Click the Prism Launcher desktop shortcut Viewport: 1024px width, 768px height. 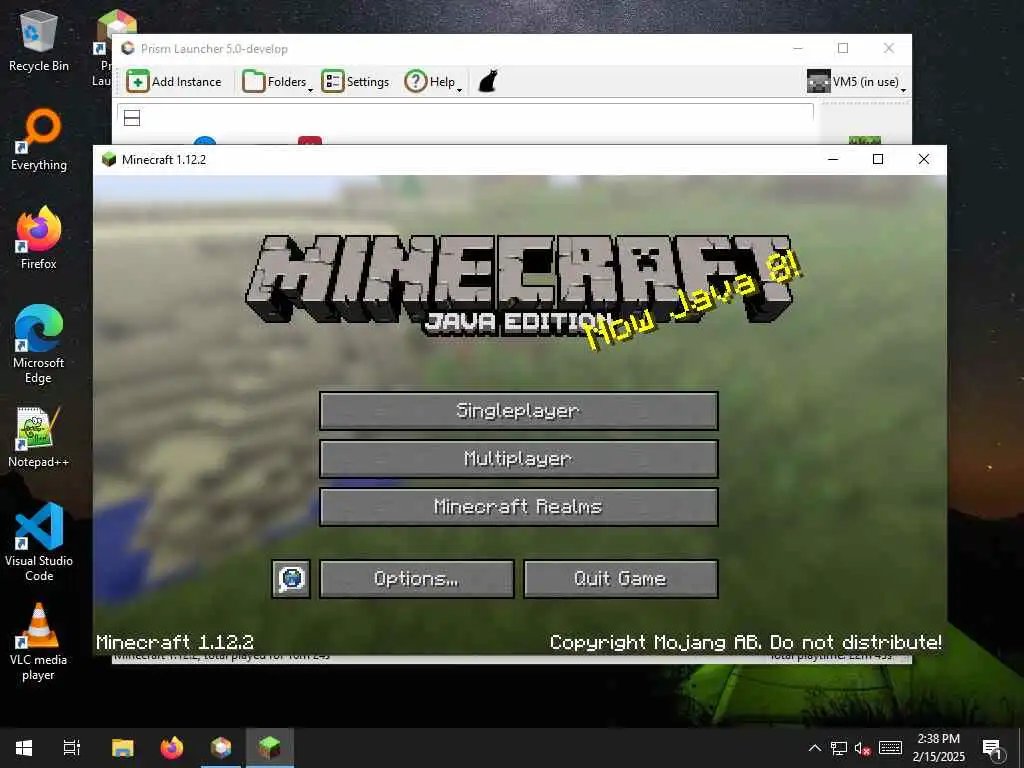(103, 49)
